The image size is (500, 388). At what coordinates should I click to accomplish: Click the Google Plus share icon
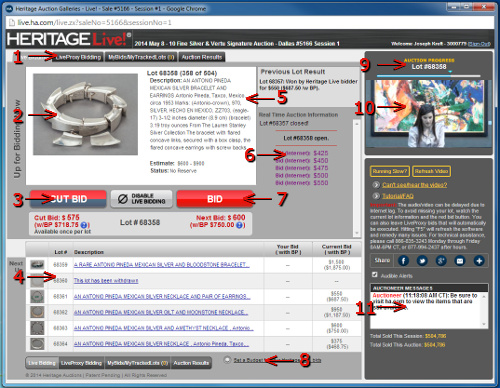tap(441, 261)
